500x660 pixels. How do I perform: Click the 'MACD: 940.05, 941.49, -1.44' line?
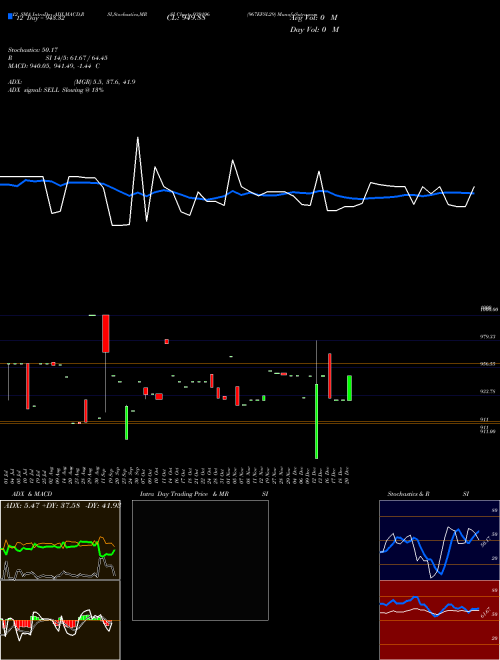click(x=51, y=66)
